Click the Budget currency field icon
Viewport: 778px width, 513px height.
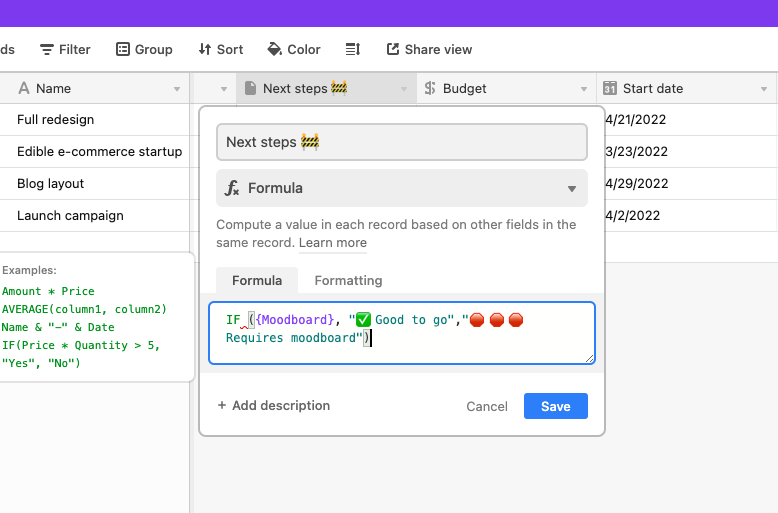click(430, 88)
